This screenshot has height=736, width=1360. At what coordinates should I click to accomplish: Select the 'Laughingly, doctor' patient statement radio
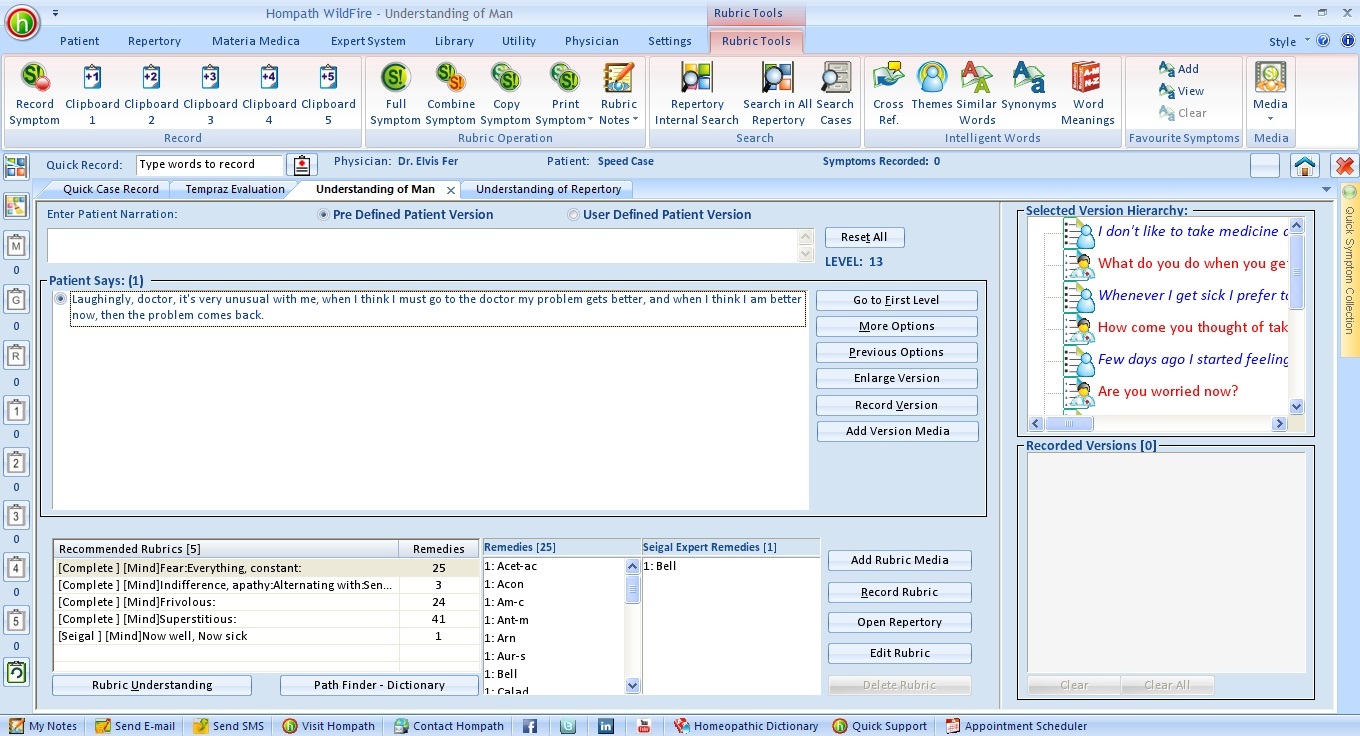61,299
